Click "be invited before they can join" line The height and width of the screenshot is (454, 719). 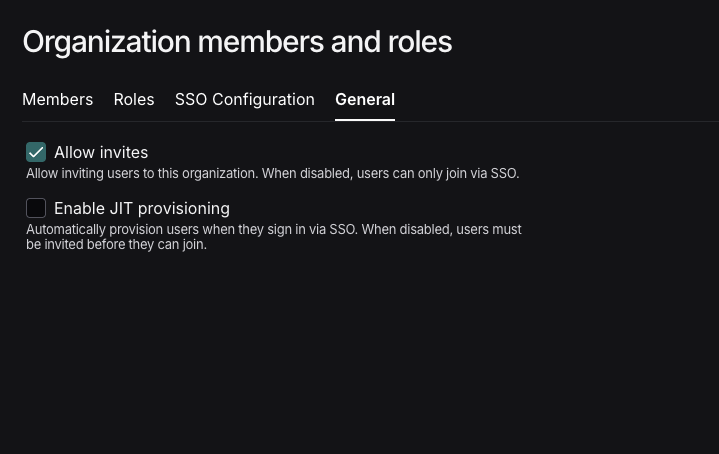[116, 245]
